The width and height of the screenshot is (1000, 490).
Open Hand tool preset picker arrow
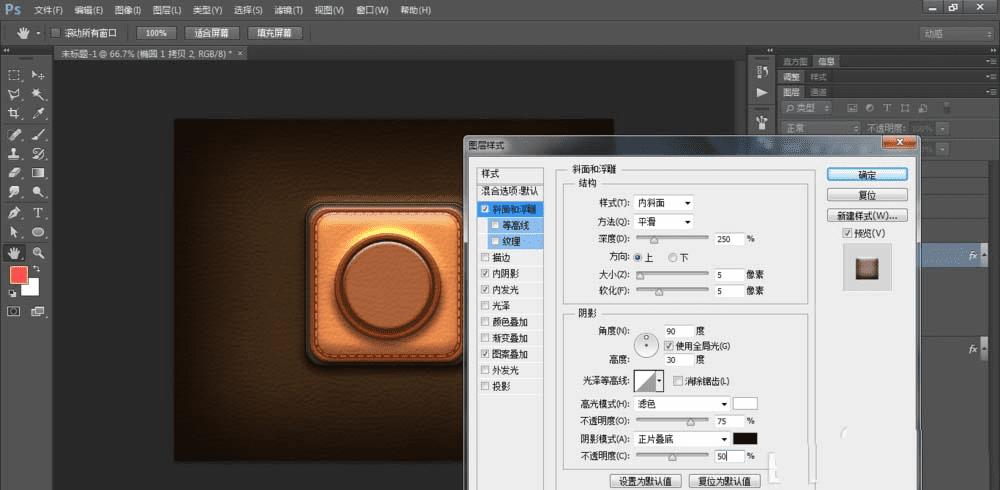click(x=39, y=33)
